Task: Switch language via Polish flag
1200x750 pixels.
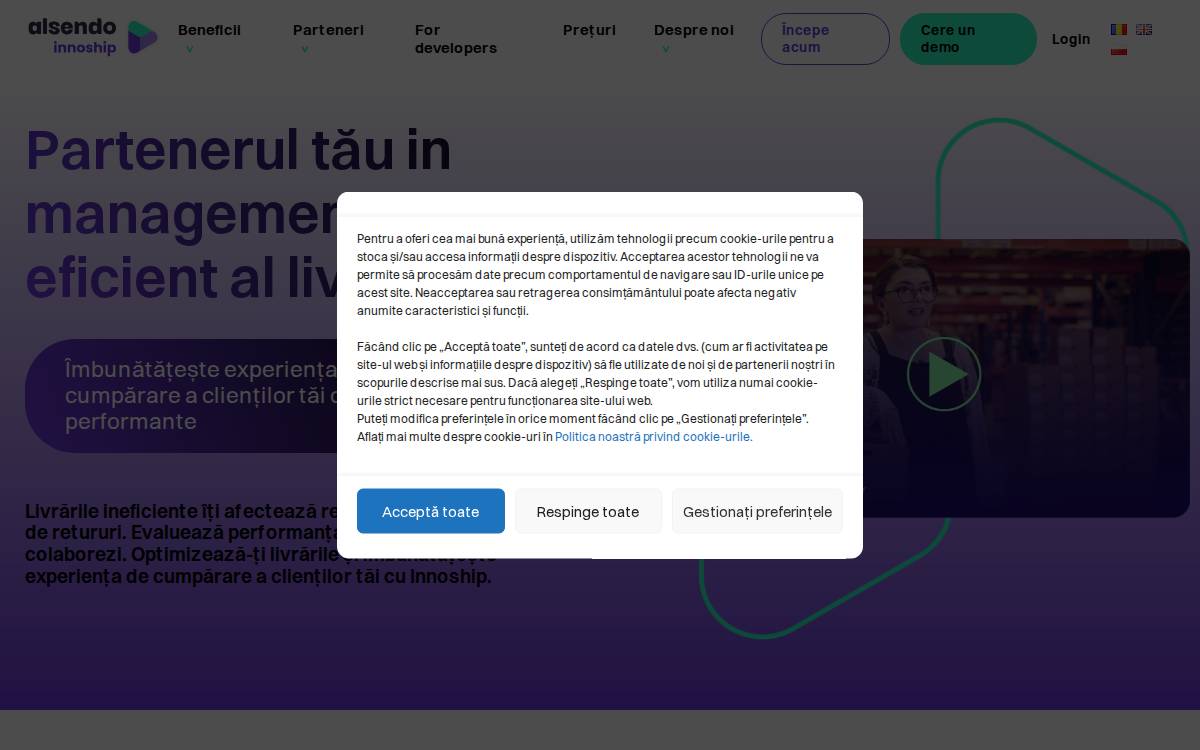Action: click(x=1119, y=50)
